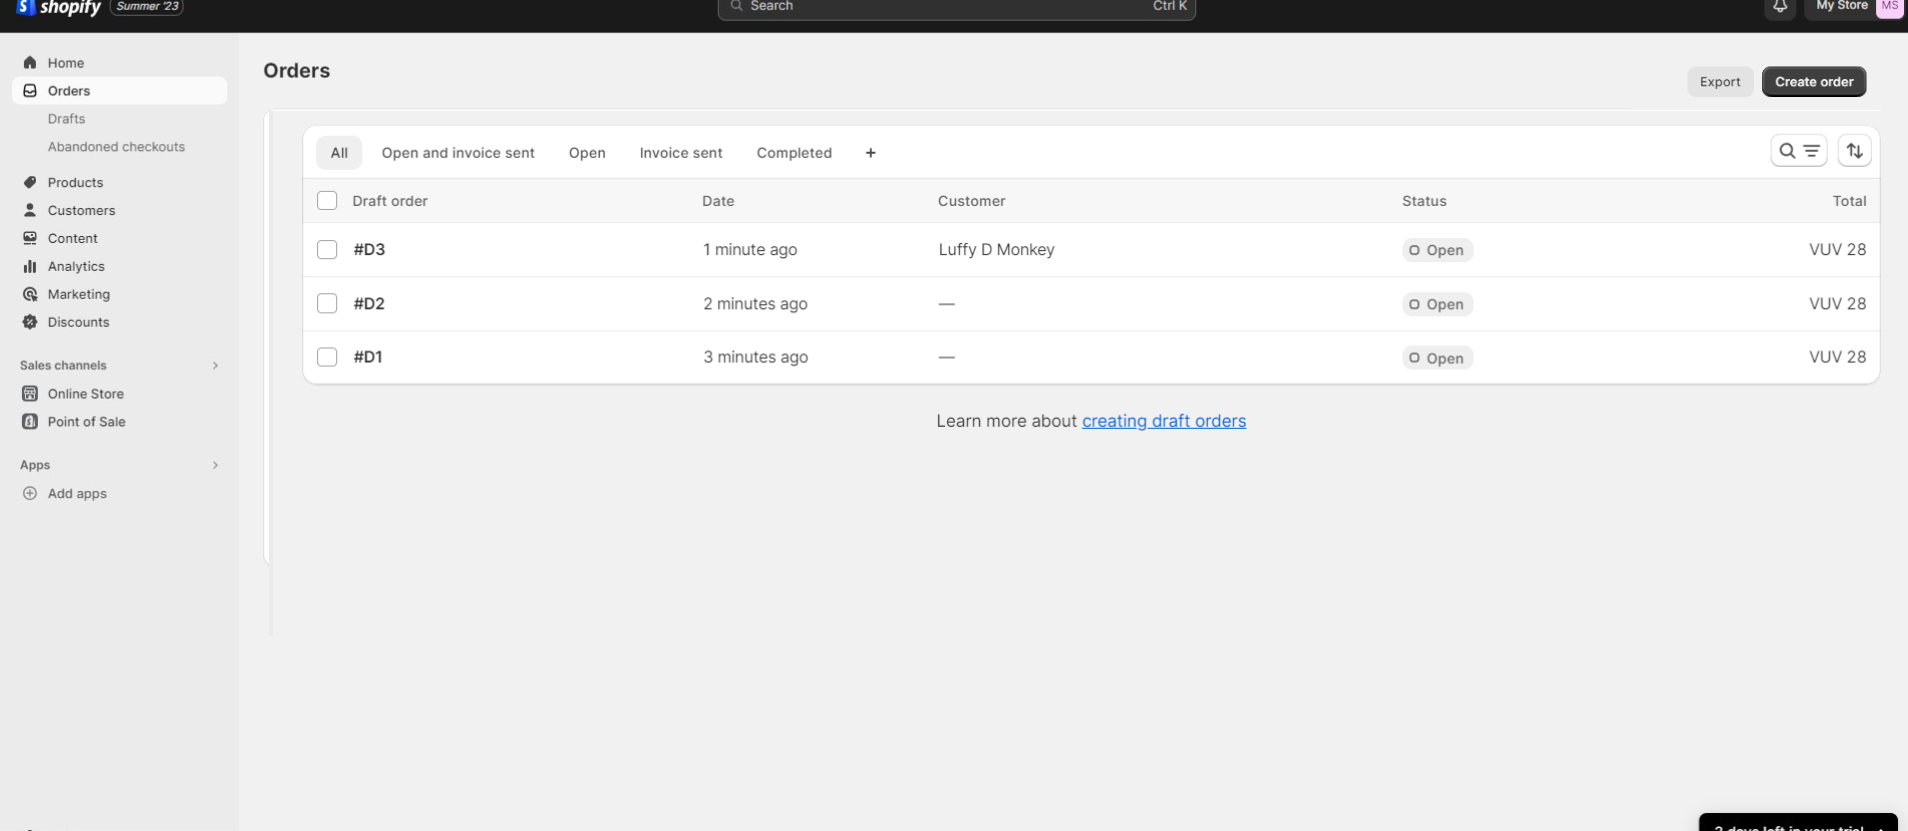
Task: Open the search and filter orders button
Action: 1799,151
